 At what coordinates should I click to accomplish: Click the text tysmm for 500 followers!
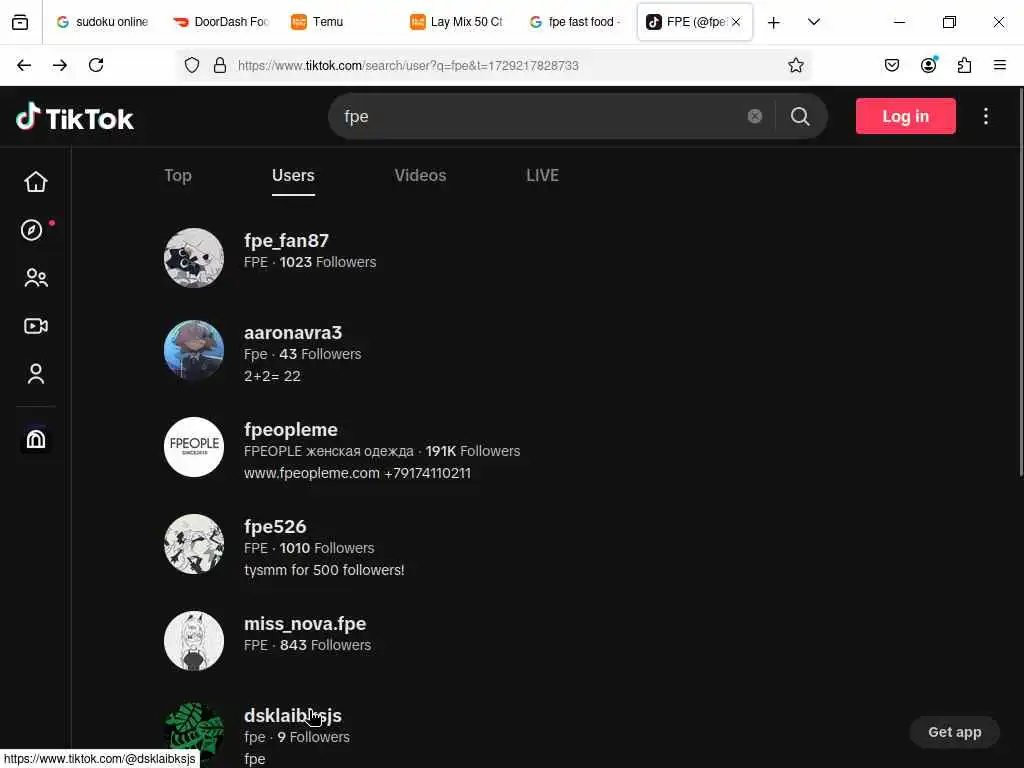tap(324, 570)
